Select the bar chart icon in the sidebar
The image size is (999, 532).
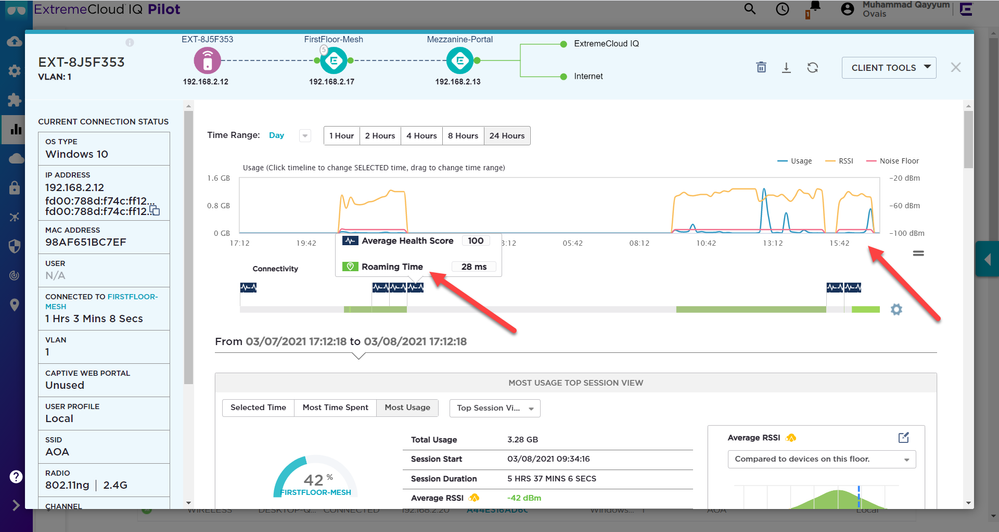(x=16, y=129)
